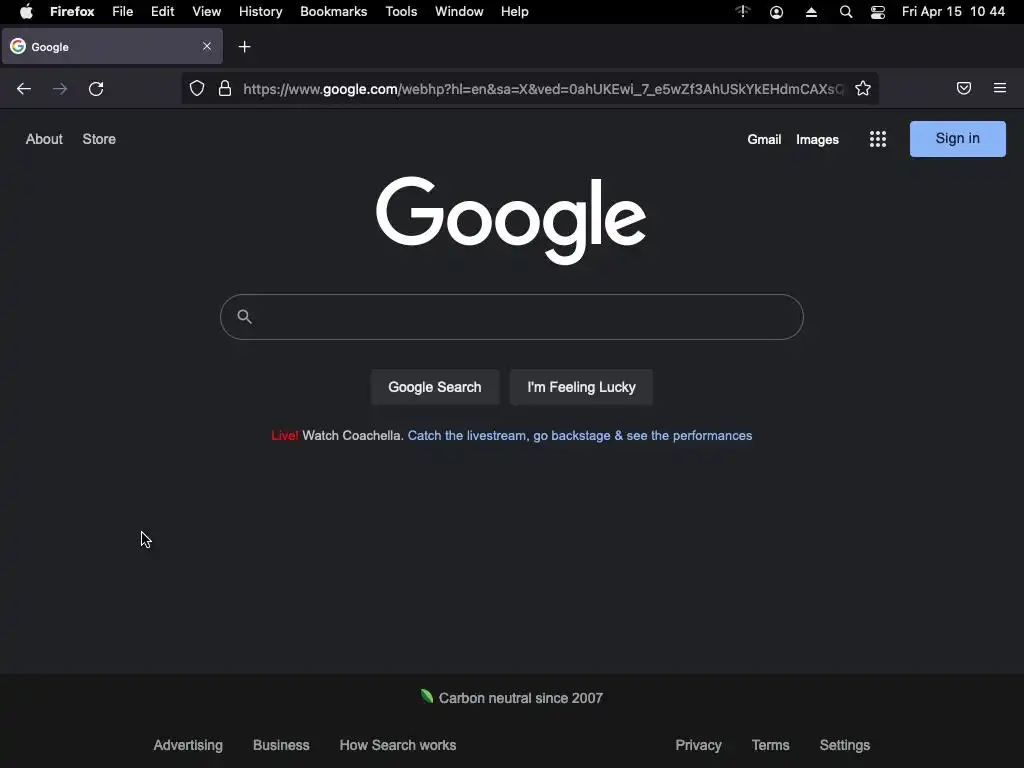This screenshot has height=768, width=1024.
Task: Open the Store link
Action: (99, 139)
